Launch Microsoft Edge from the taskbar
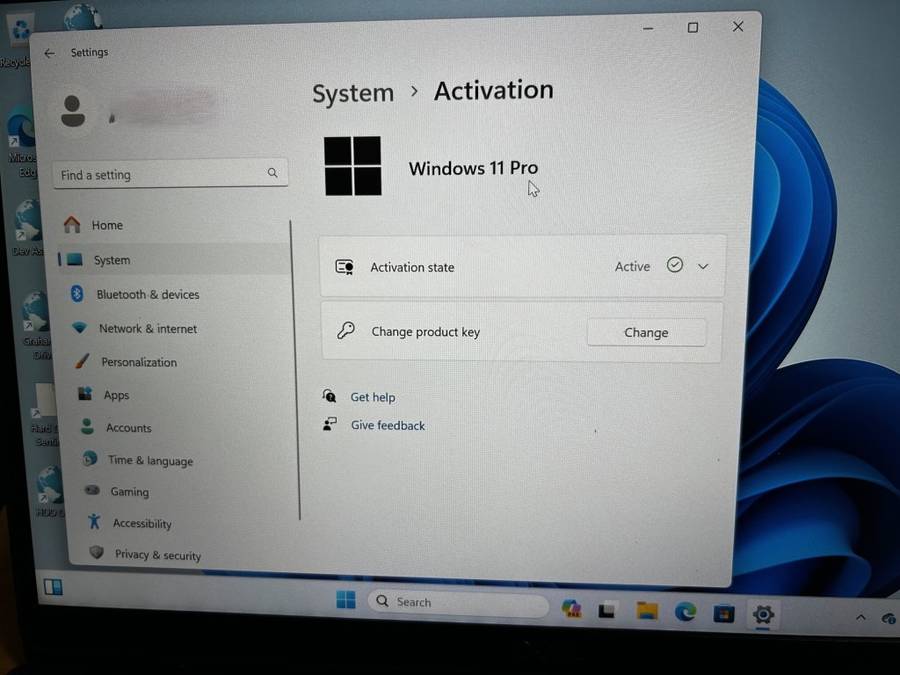 [x=685, y=612]
